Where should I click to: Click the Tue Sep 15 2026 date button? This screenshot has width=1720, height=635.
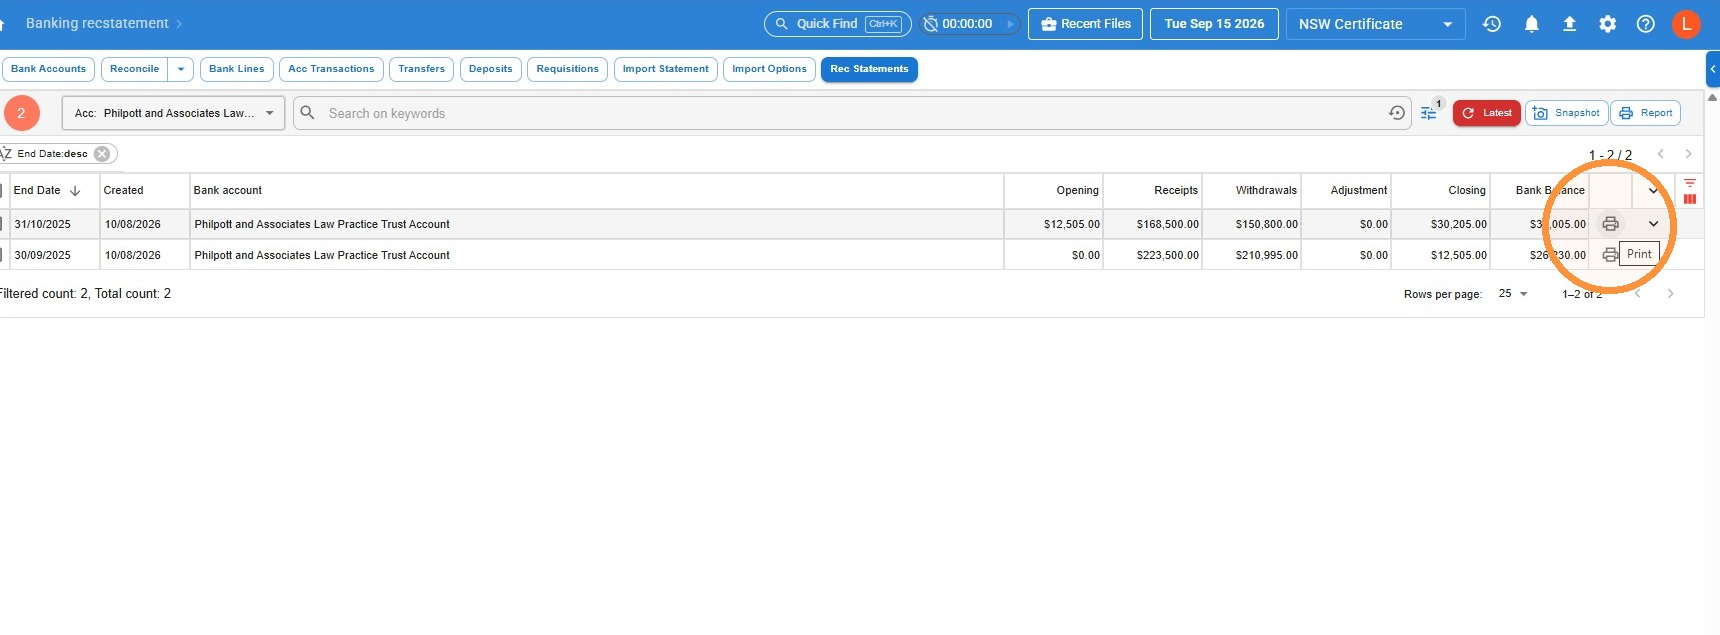click(x=1214, y=24)
